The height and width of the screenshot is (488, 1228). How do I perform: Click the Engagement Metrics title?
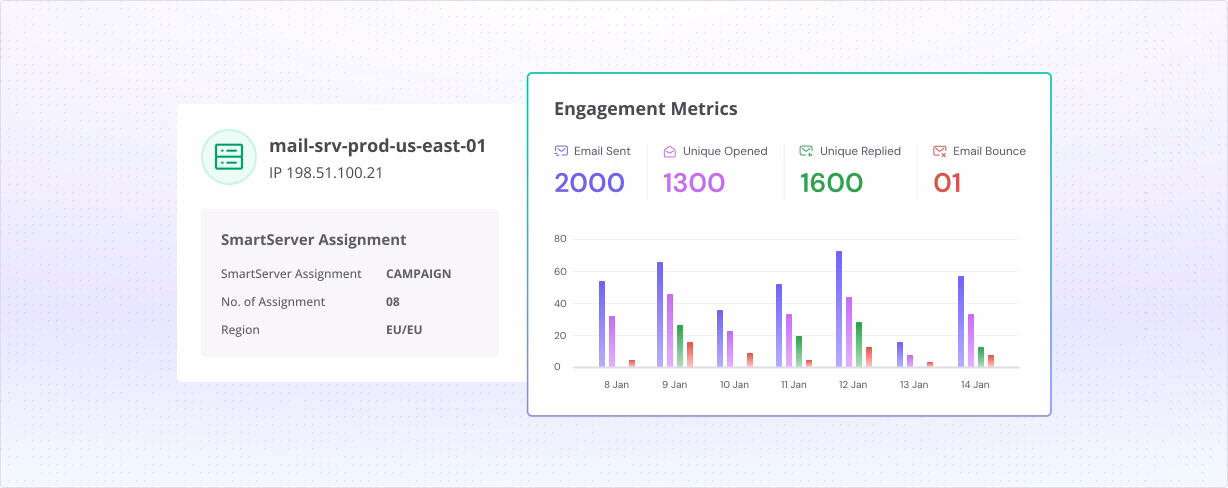click(645, 109)
